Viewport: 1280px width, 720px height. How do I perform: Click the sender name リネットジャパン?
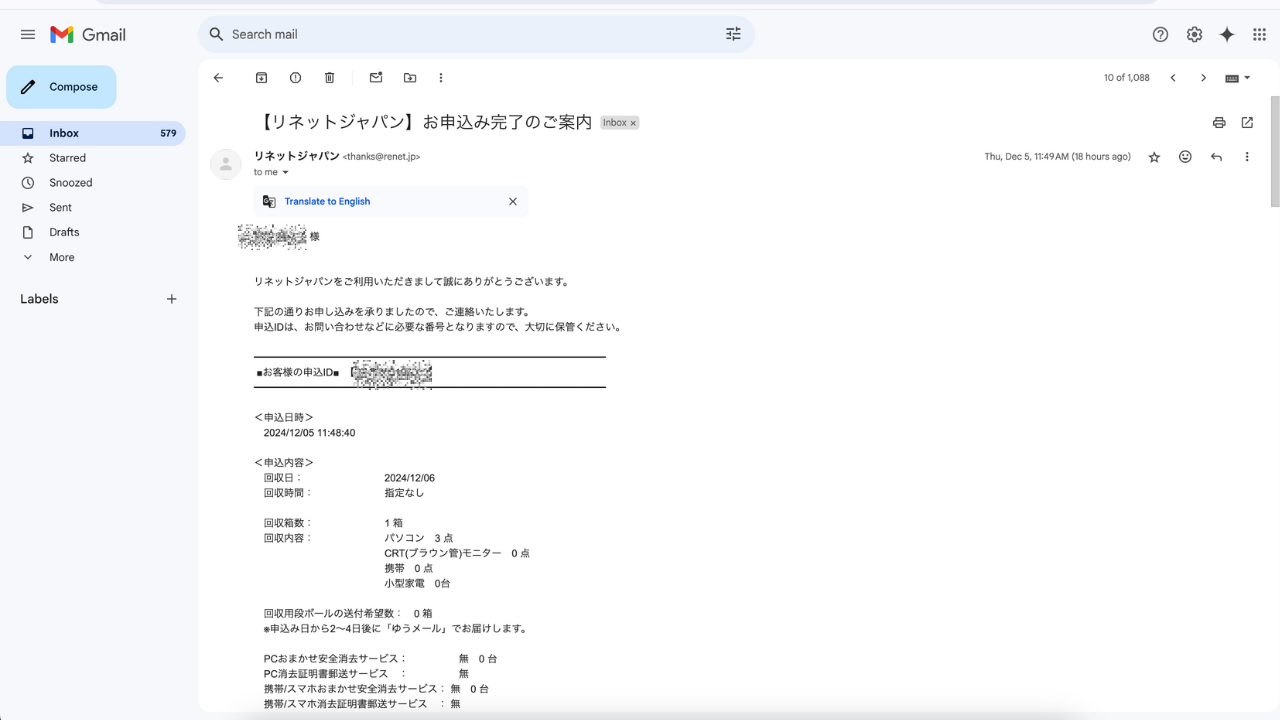click(x=296, y=156)
